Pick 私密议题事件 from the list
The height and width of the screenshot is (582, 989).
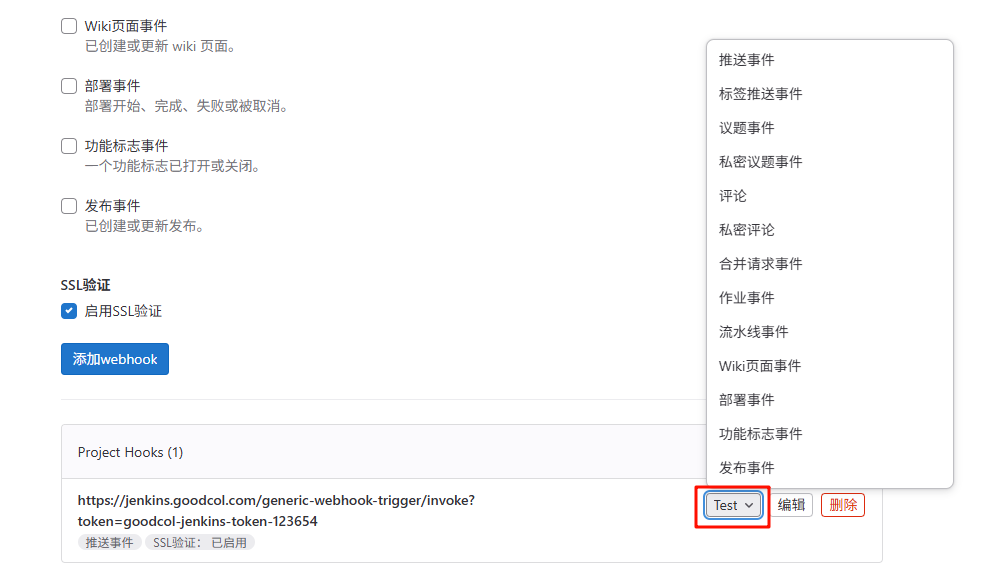coord(829,162)
